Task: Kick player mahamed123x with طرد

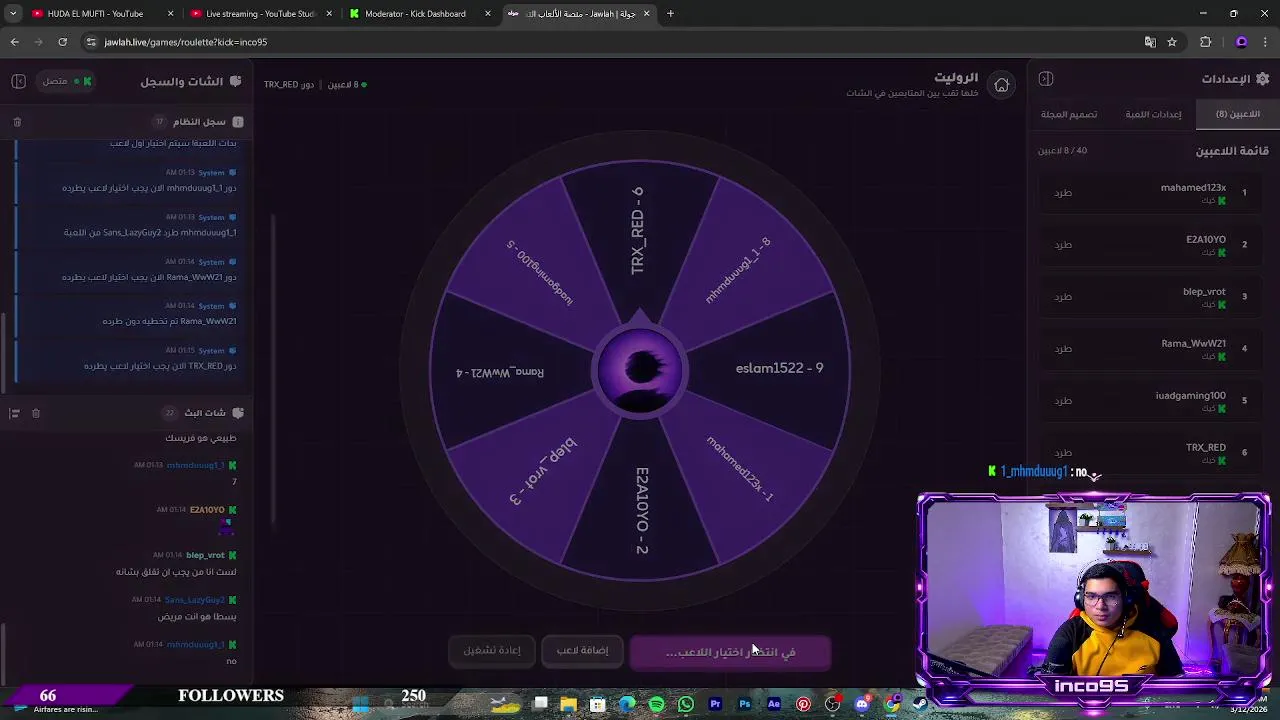Action: tap(1063, 192)
